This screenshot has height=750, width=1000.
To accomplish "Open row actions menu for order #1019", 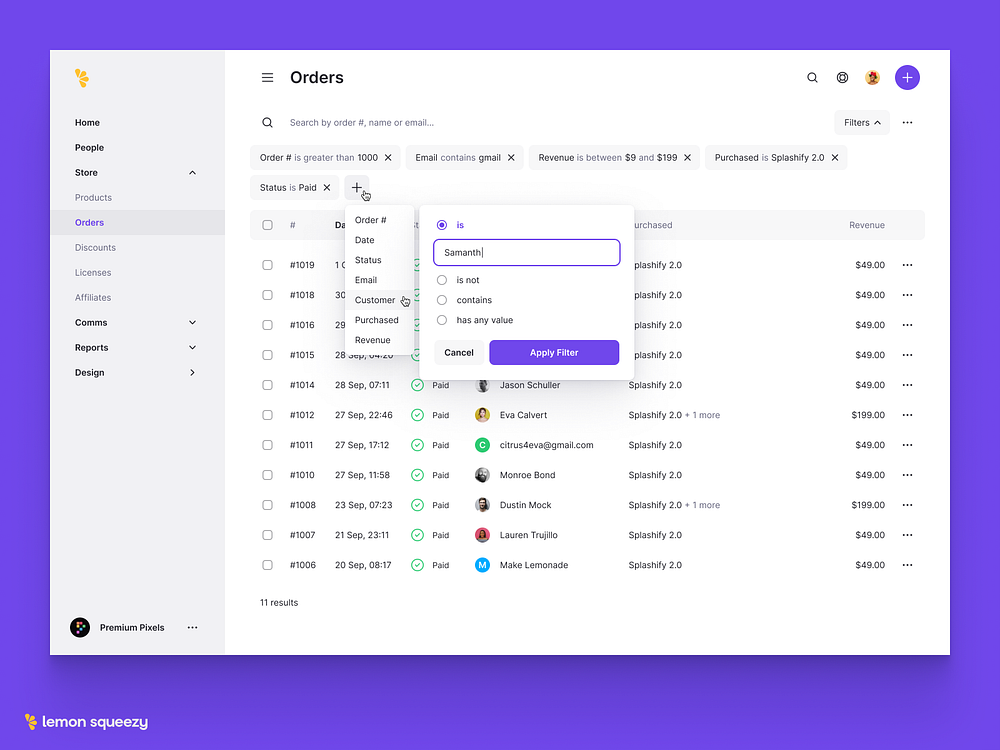I will [x=907, y=265].
